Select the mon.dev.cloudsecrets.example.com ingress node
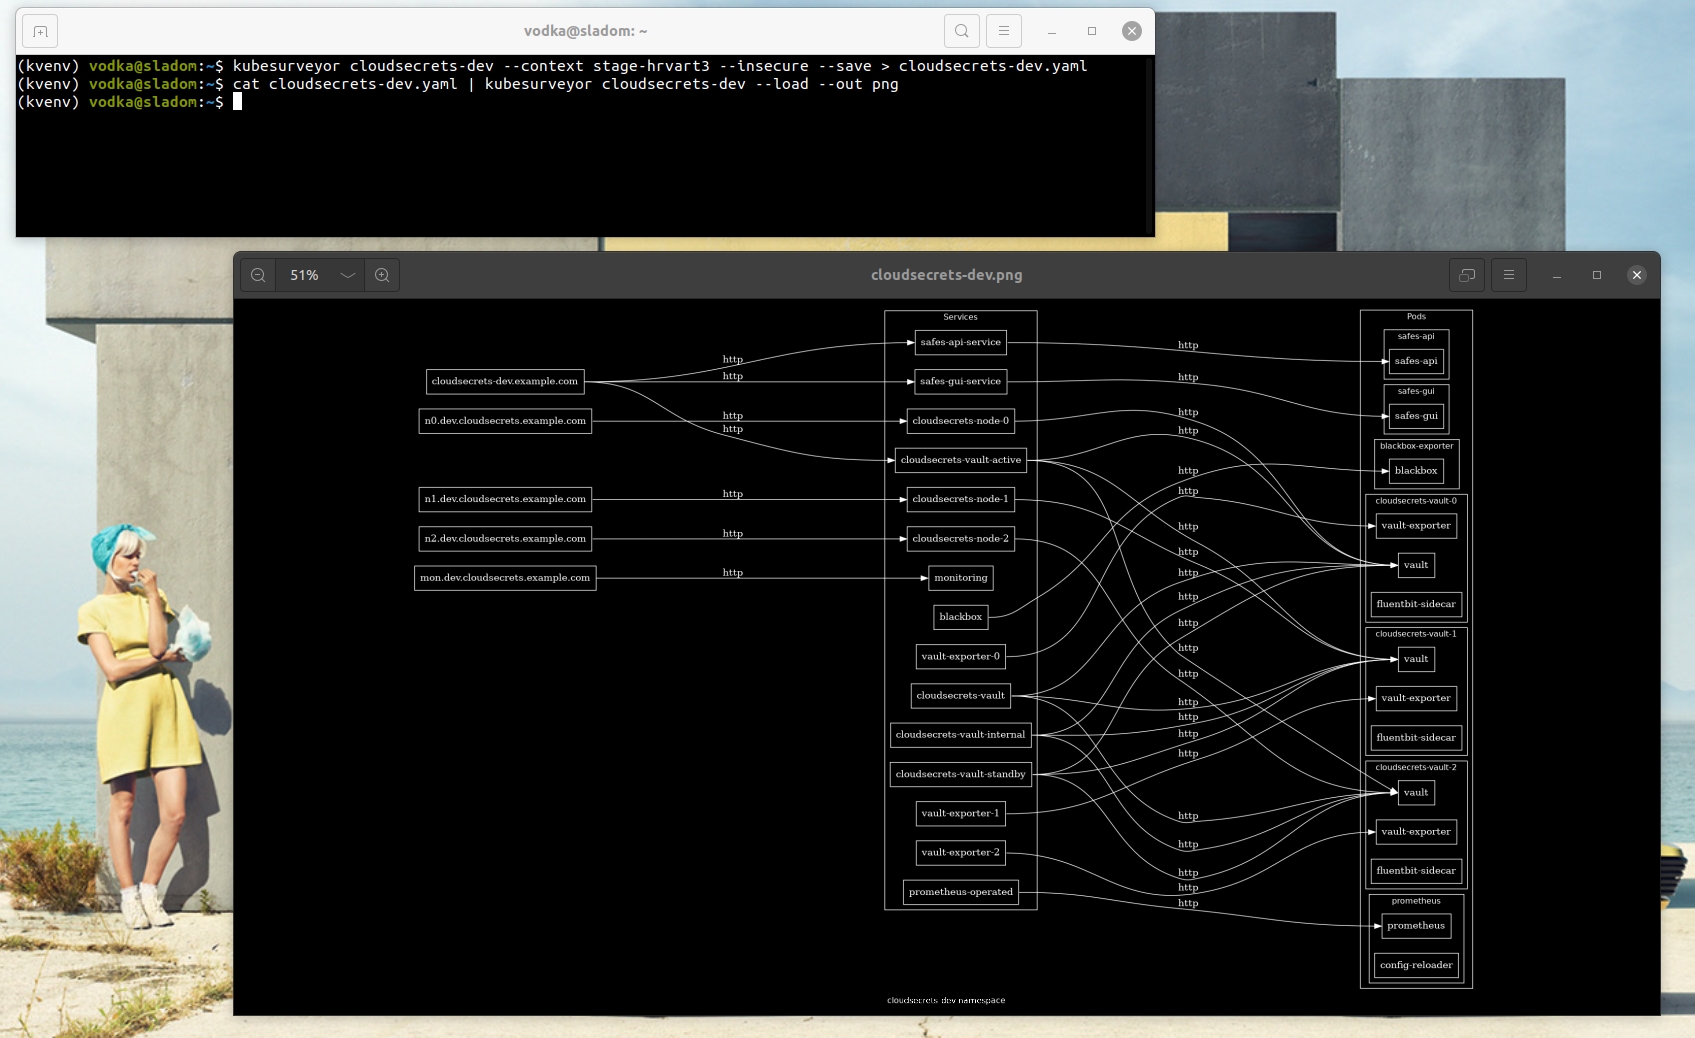1695x1038 pixels. 504,578
